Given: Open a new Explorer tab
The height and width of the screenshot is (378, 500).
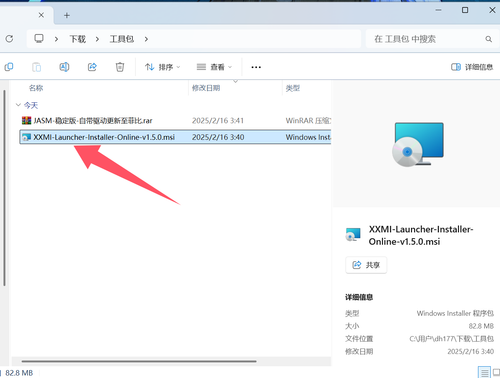Looking at the screenshot, I should coord(67,15).
